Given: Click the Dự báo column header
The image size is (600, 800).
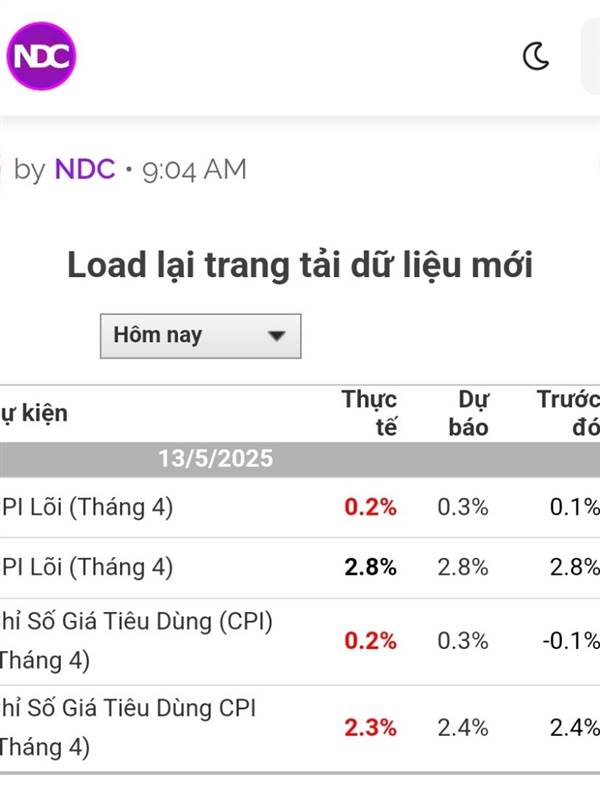Looking at the screenshot, I should [x=468, y=413].
